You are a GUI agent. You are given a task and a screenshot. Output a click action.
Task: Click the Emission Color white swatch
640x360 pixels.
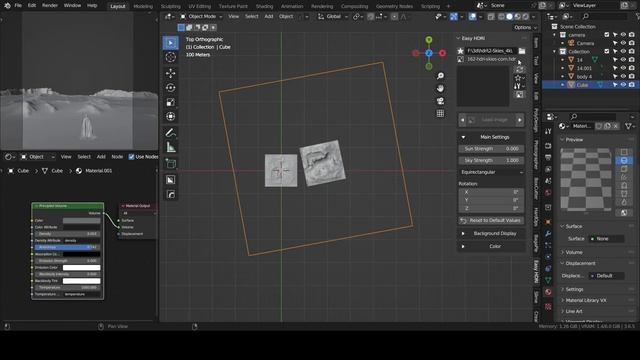(x=81, y=267)
